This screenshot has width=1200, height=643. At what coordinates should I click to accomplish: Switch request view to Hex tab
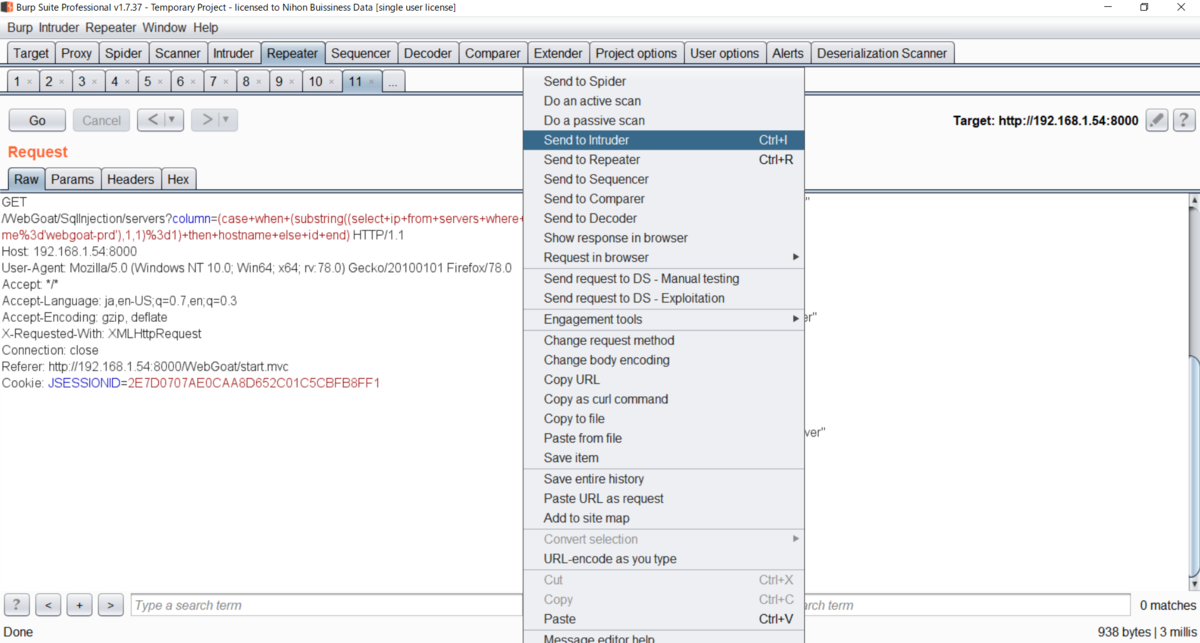coord(178,179)
